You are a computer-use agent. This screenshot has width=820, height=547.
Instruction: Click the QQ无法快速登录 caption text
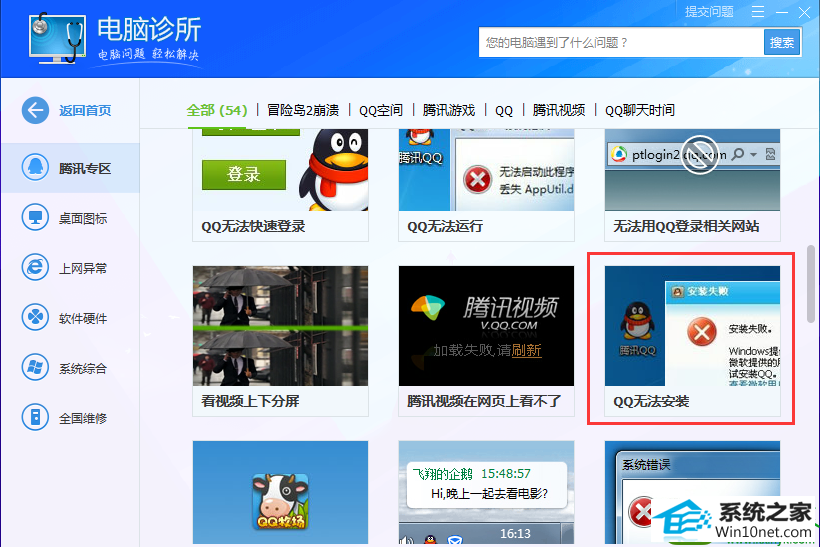[x=254, y=226]
